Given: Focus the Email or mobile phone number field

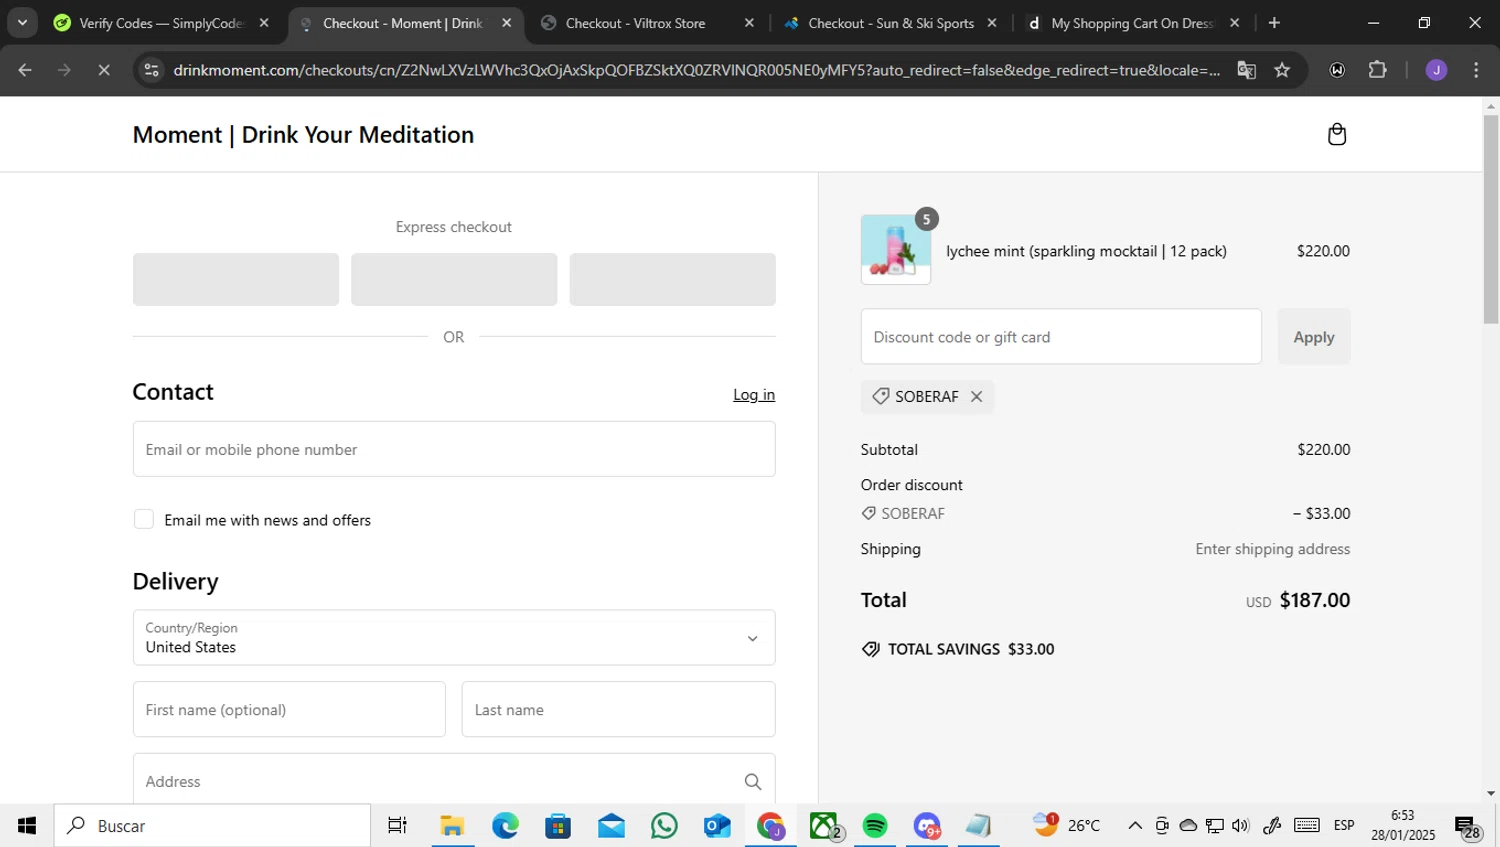Looking at the screenshot, I should 454,449.
